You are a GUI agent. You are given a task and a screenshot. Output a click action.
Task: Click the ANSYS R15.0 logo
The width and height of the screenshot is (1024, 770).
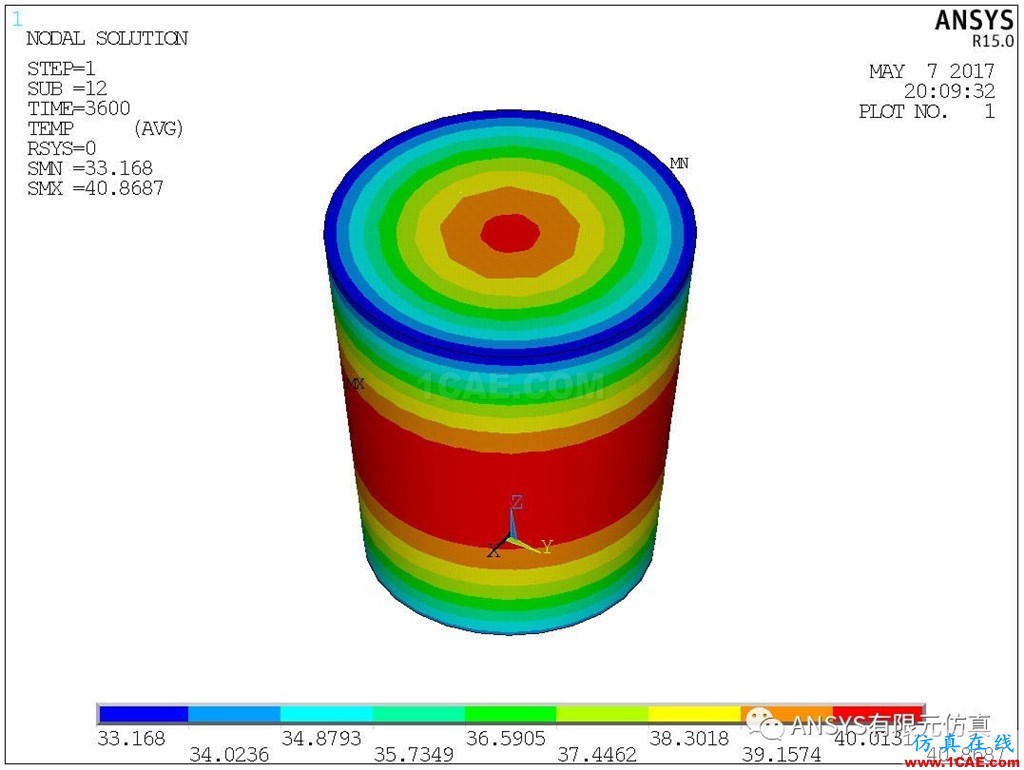coord(974,28)
